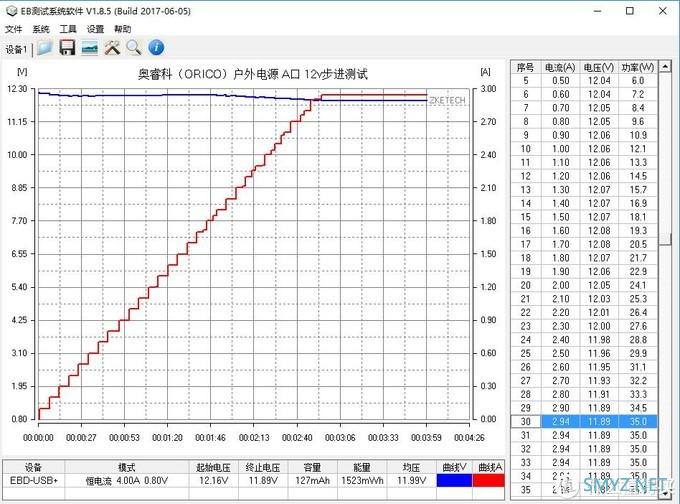The image size is (680, 504).
Task: Click the 2.40 current value in row 24
Action: pyautogui.click(x=560, y=340)
